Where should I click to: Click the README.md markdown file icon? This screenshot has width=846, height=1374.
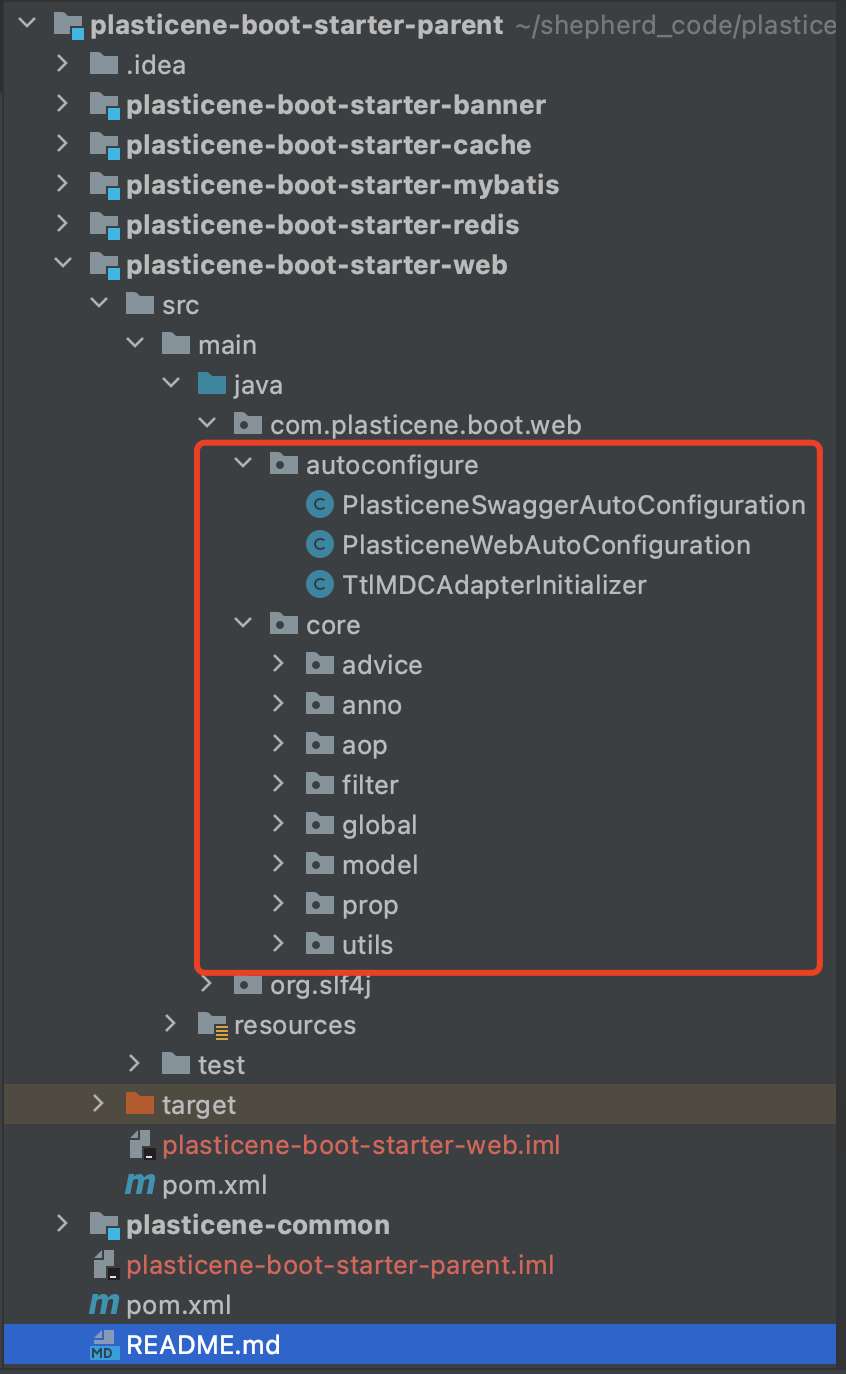click(x=104, y=1345)
